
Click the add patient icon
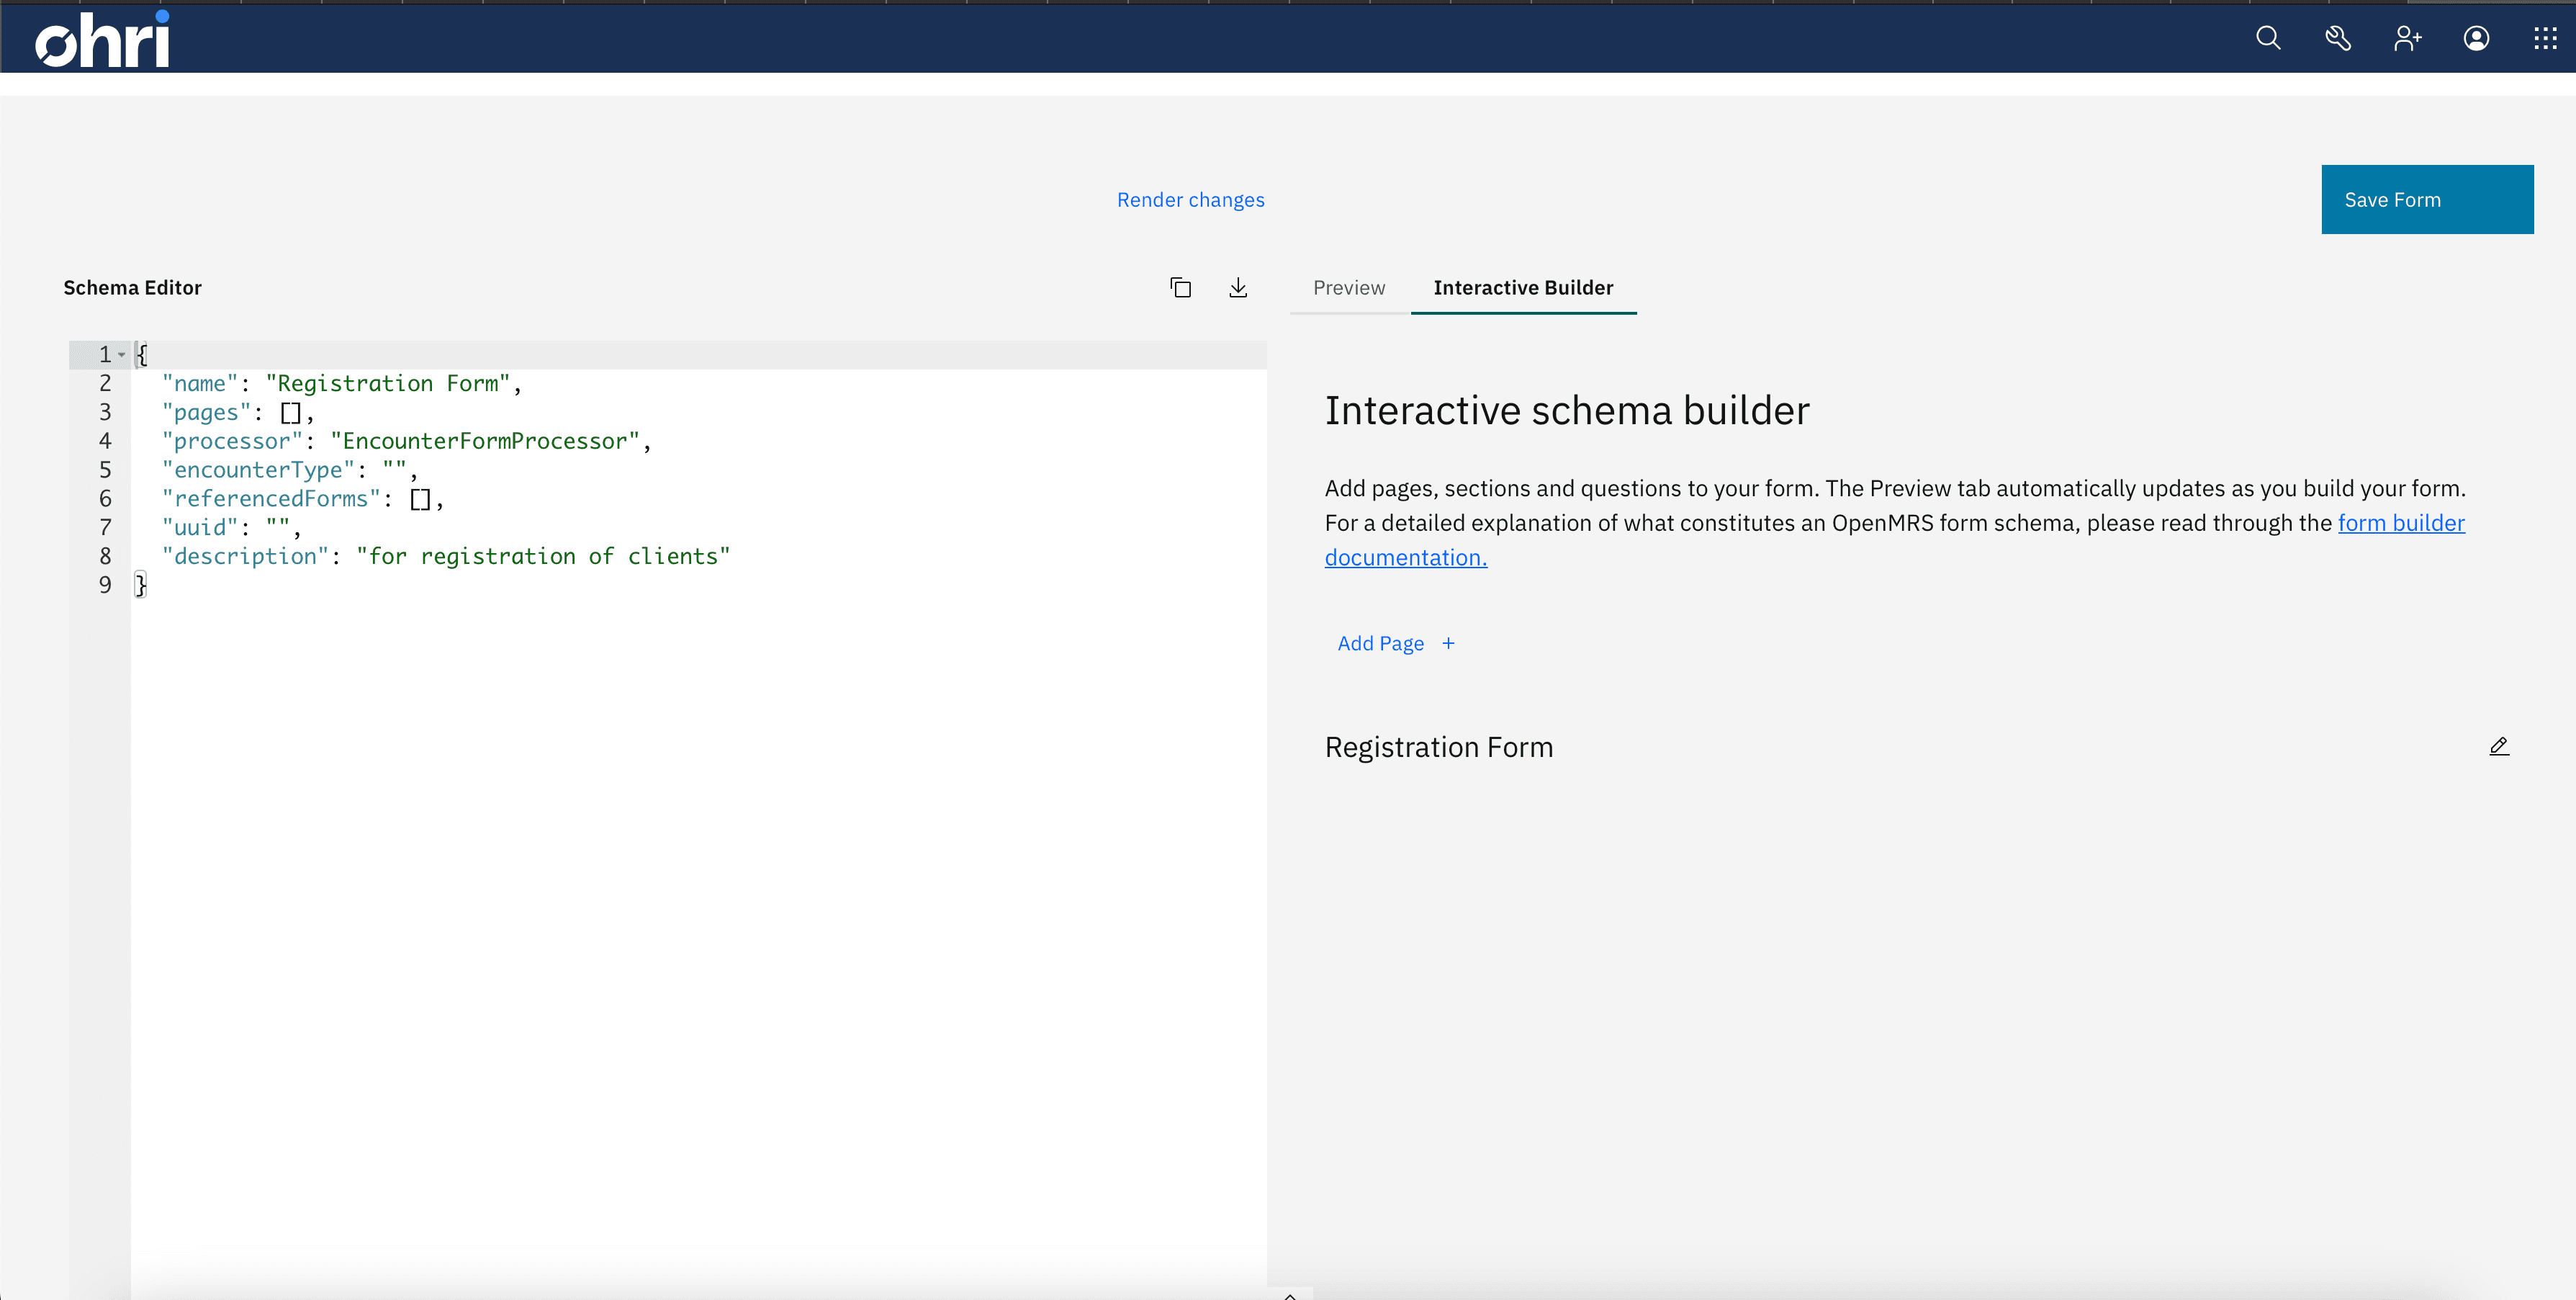2407,39
